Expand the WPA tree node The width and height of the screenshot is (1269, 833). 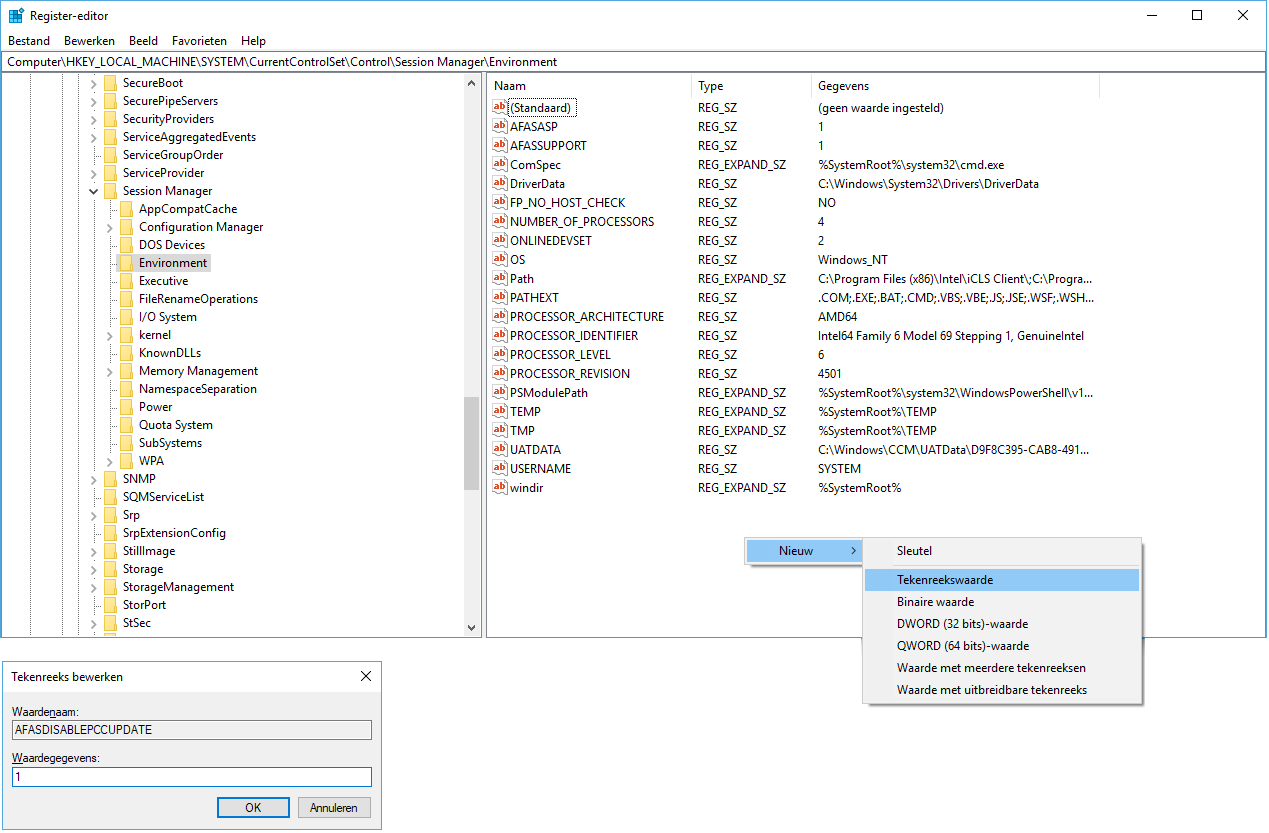[x=109, y=461]
